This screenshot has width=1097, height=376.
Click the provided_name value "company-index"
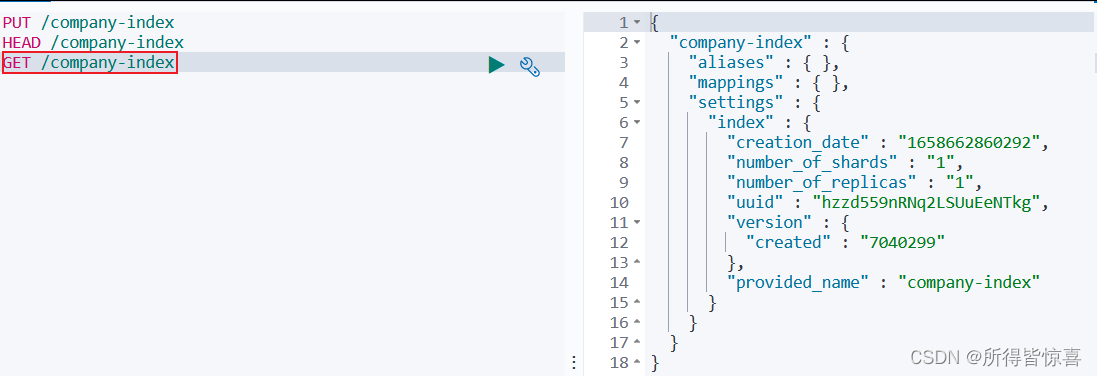click(x=970, y=283)
